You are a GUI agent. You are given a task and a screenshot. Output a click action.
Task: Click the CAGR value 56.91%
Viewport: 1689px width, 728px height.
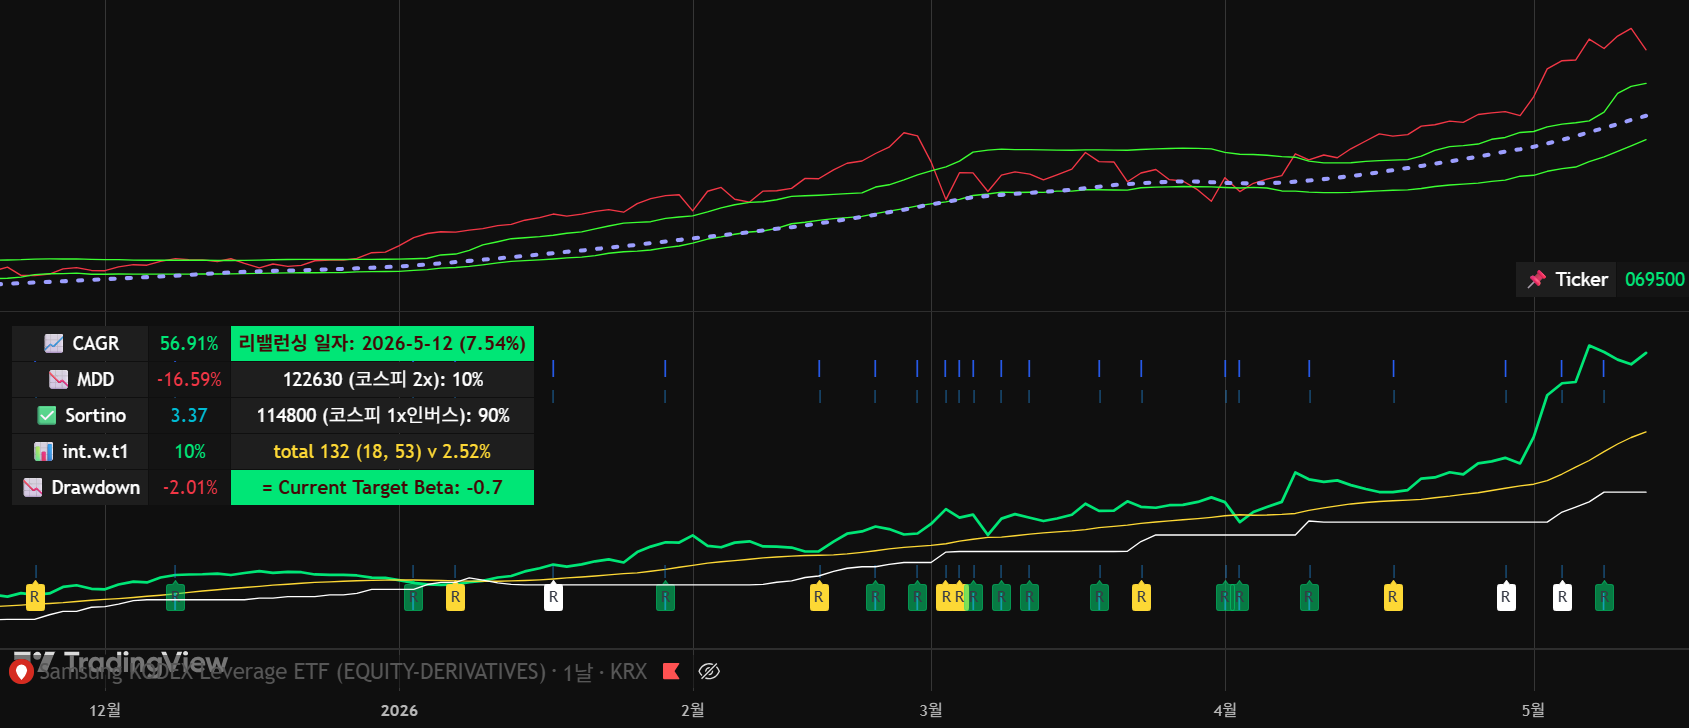click(189, 344)
